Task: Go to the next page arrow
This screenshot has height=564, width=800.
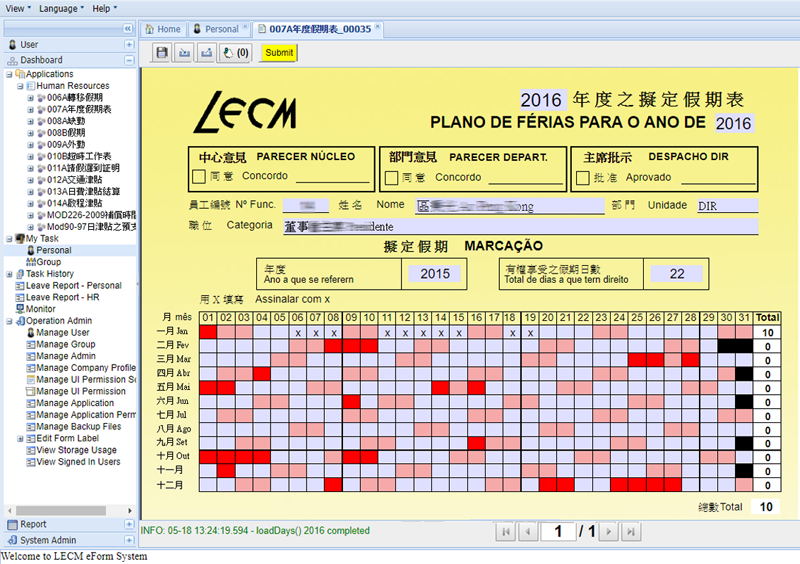Action: tap(608, 532)
